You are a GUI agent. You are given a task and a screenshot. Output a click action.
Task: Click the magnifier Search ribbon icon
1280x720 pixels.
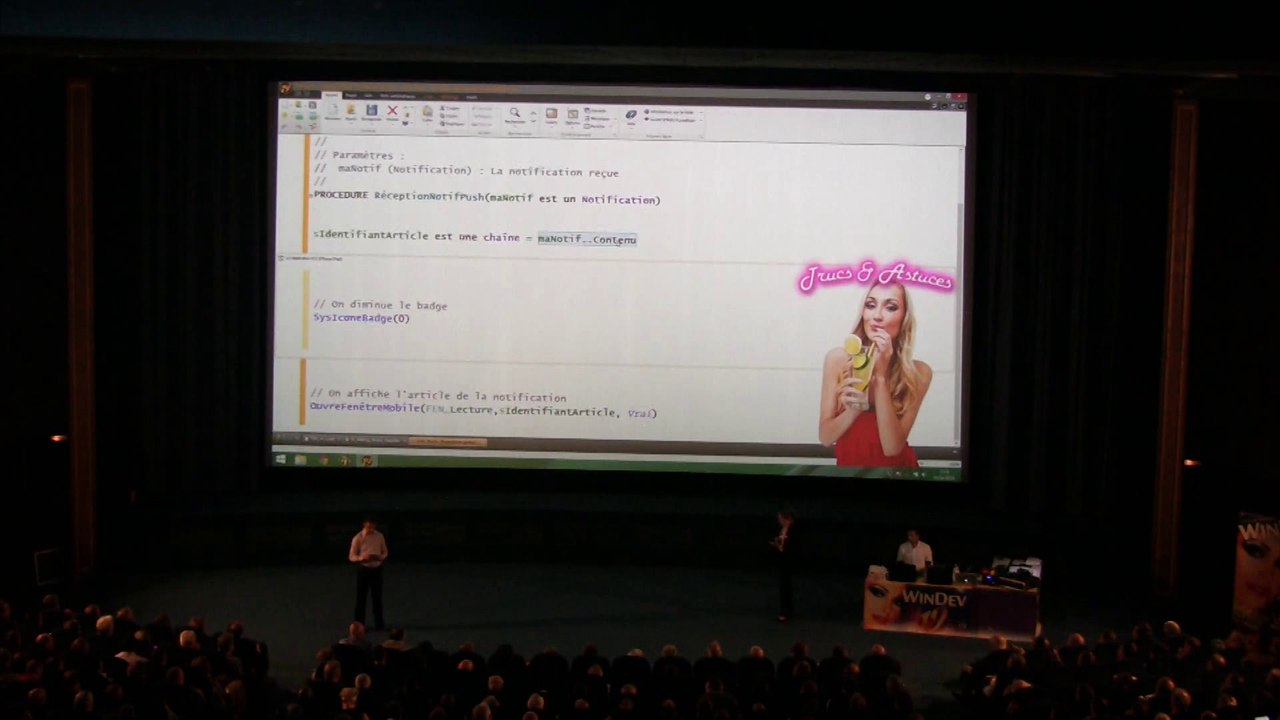point(514,112)
